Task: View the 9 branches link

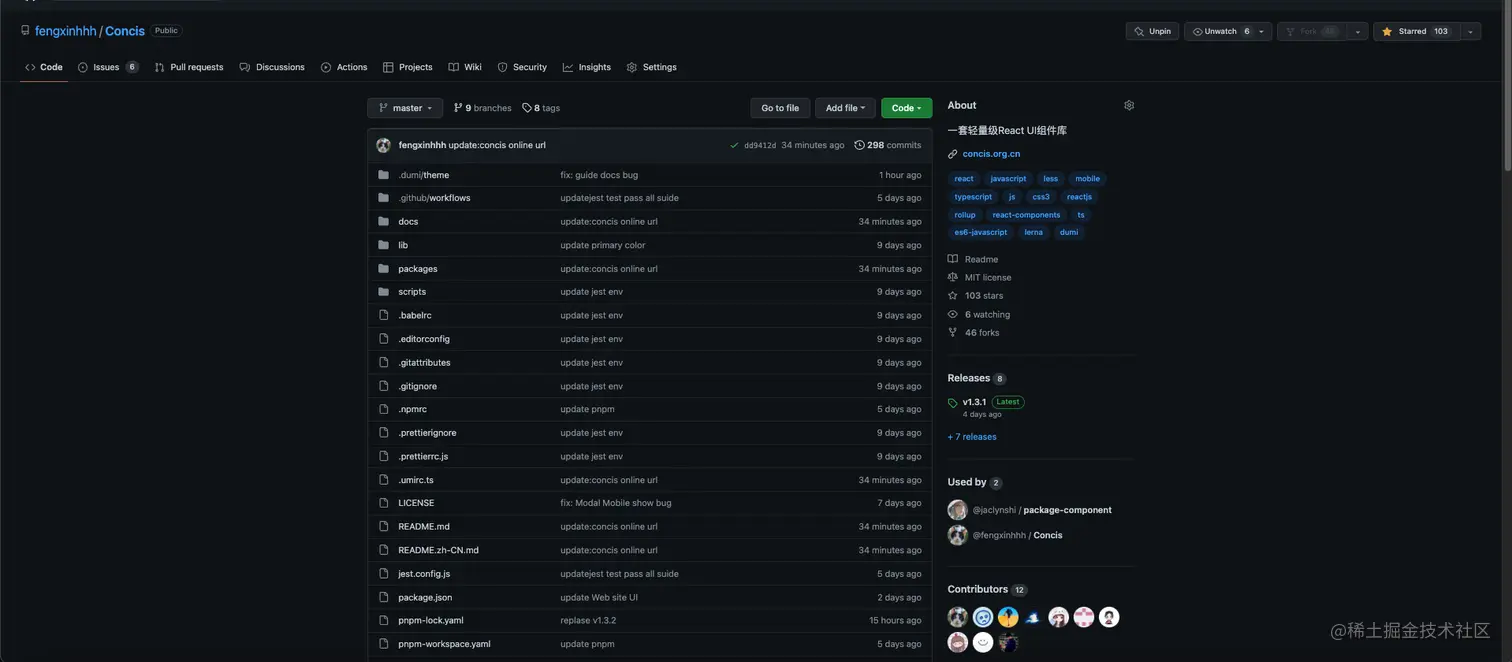Action: [x=482, y=108]
